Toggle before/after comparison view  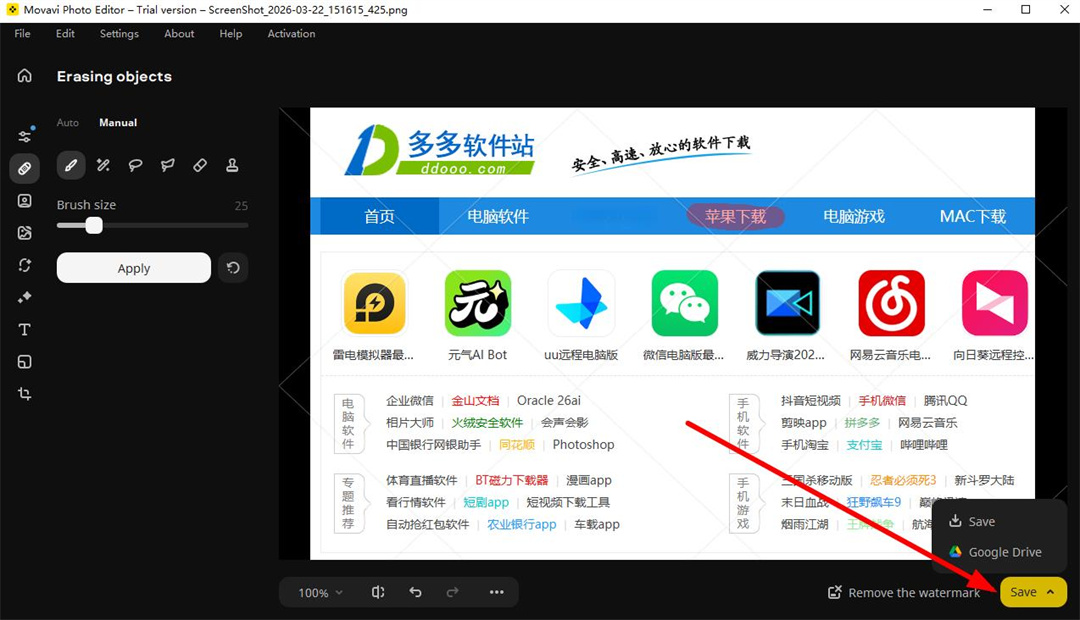tap(378, 592)
